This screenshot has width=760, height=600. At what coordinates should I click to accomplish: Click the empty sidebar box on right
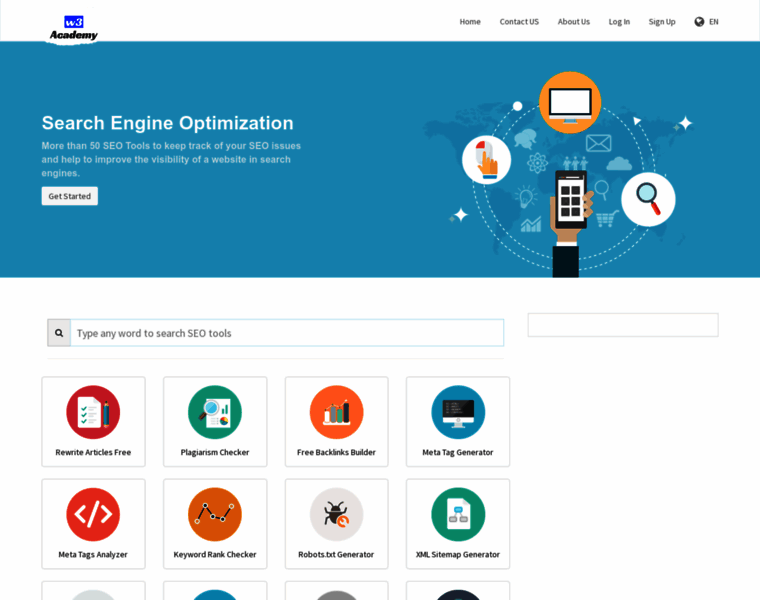(623, 325)
